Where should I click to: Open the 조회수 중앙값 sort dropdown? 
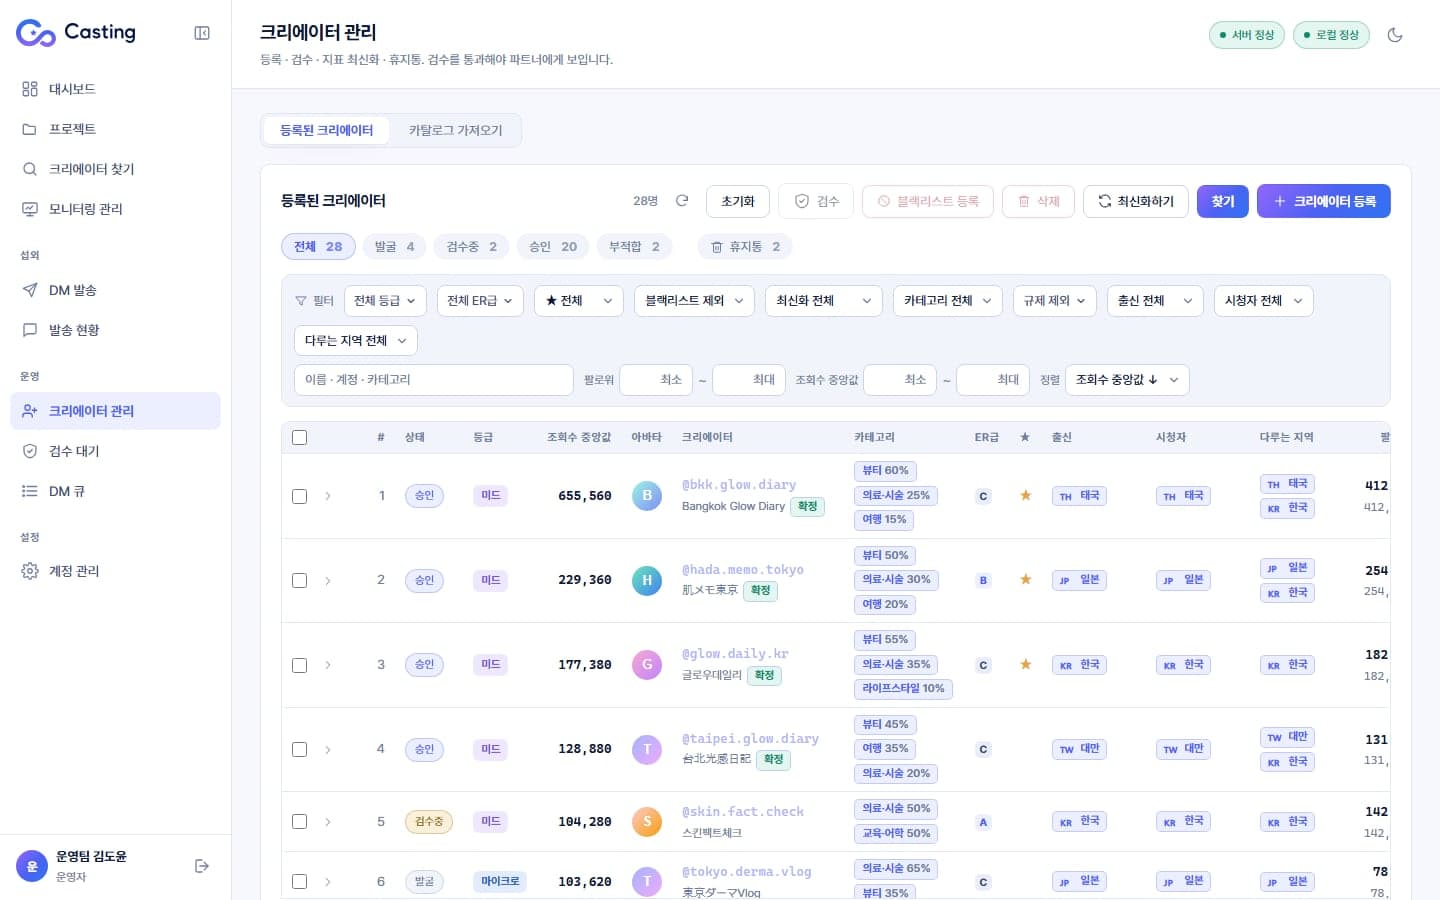pos(1127,380)
